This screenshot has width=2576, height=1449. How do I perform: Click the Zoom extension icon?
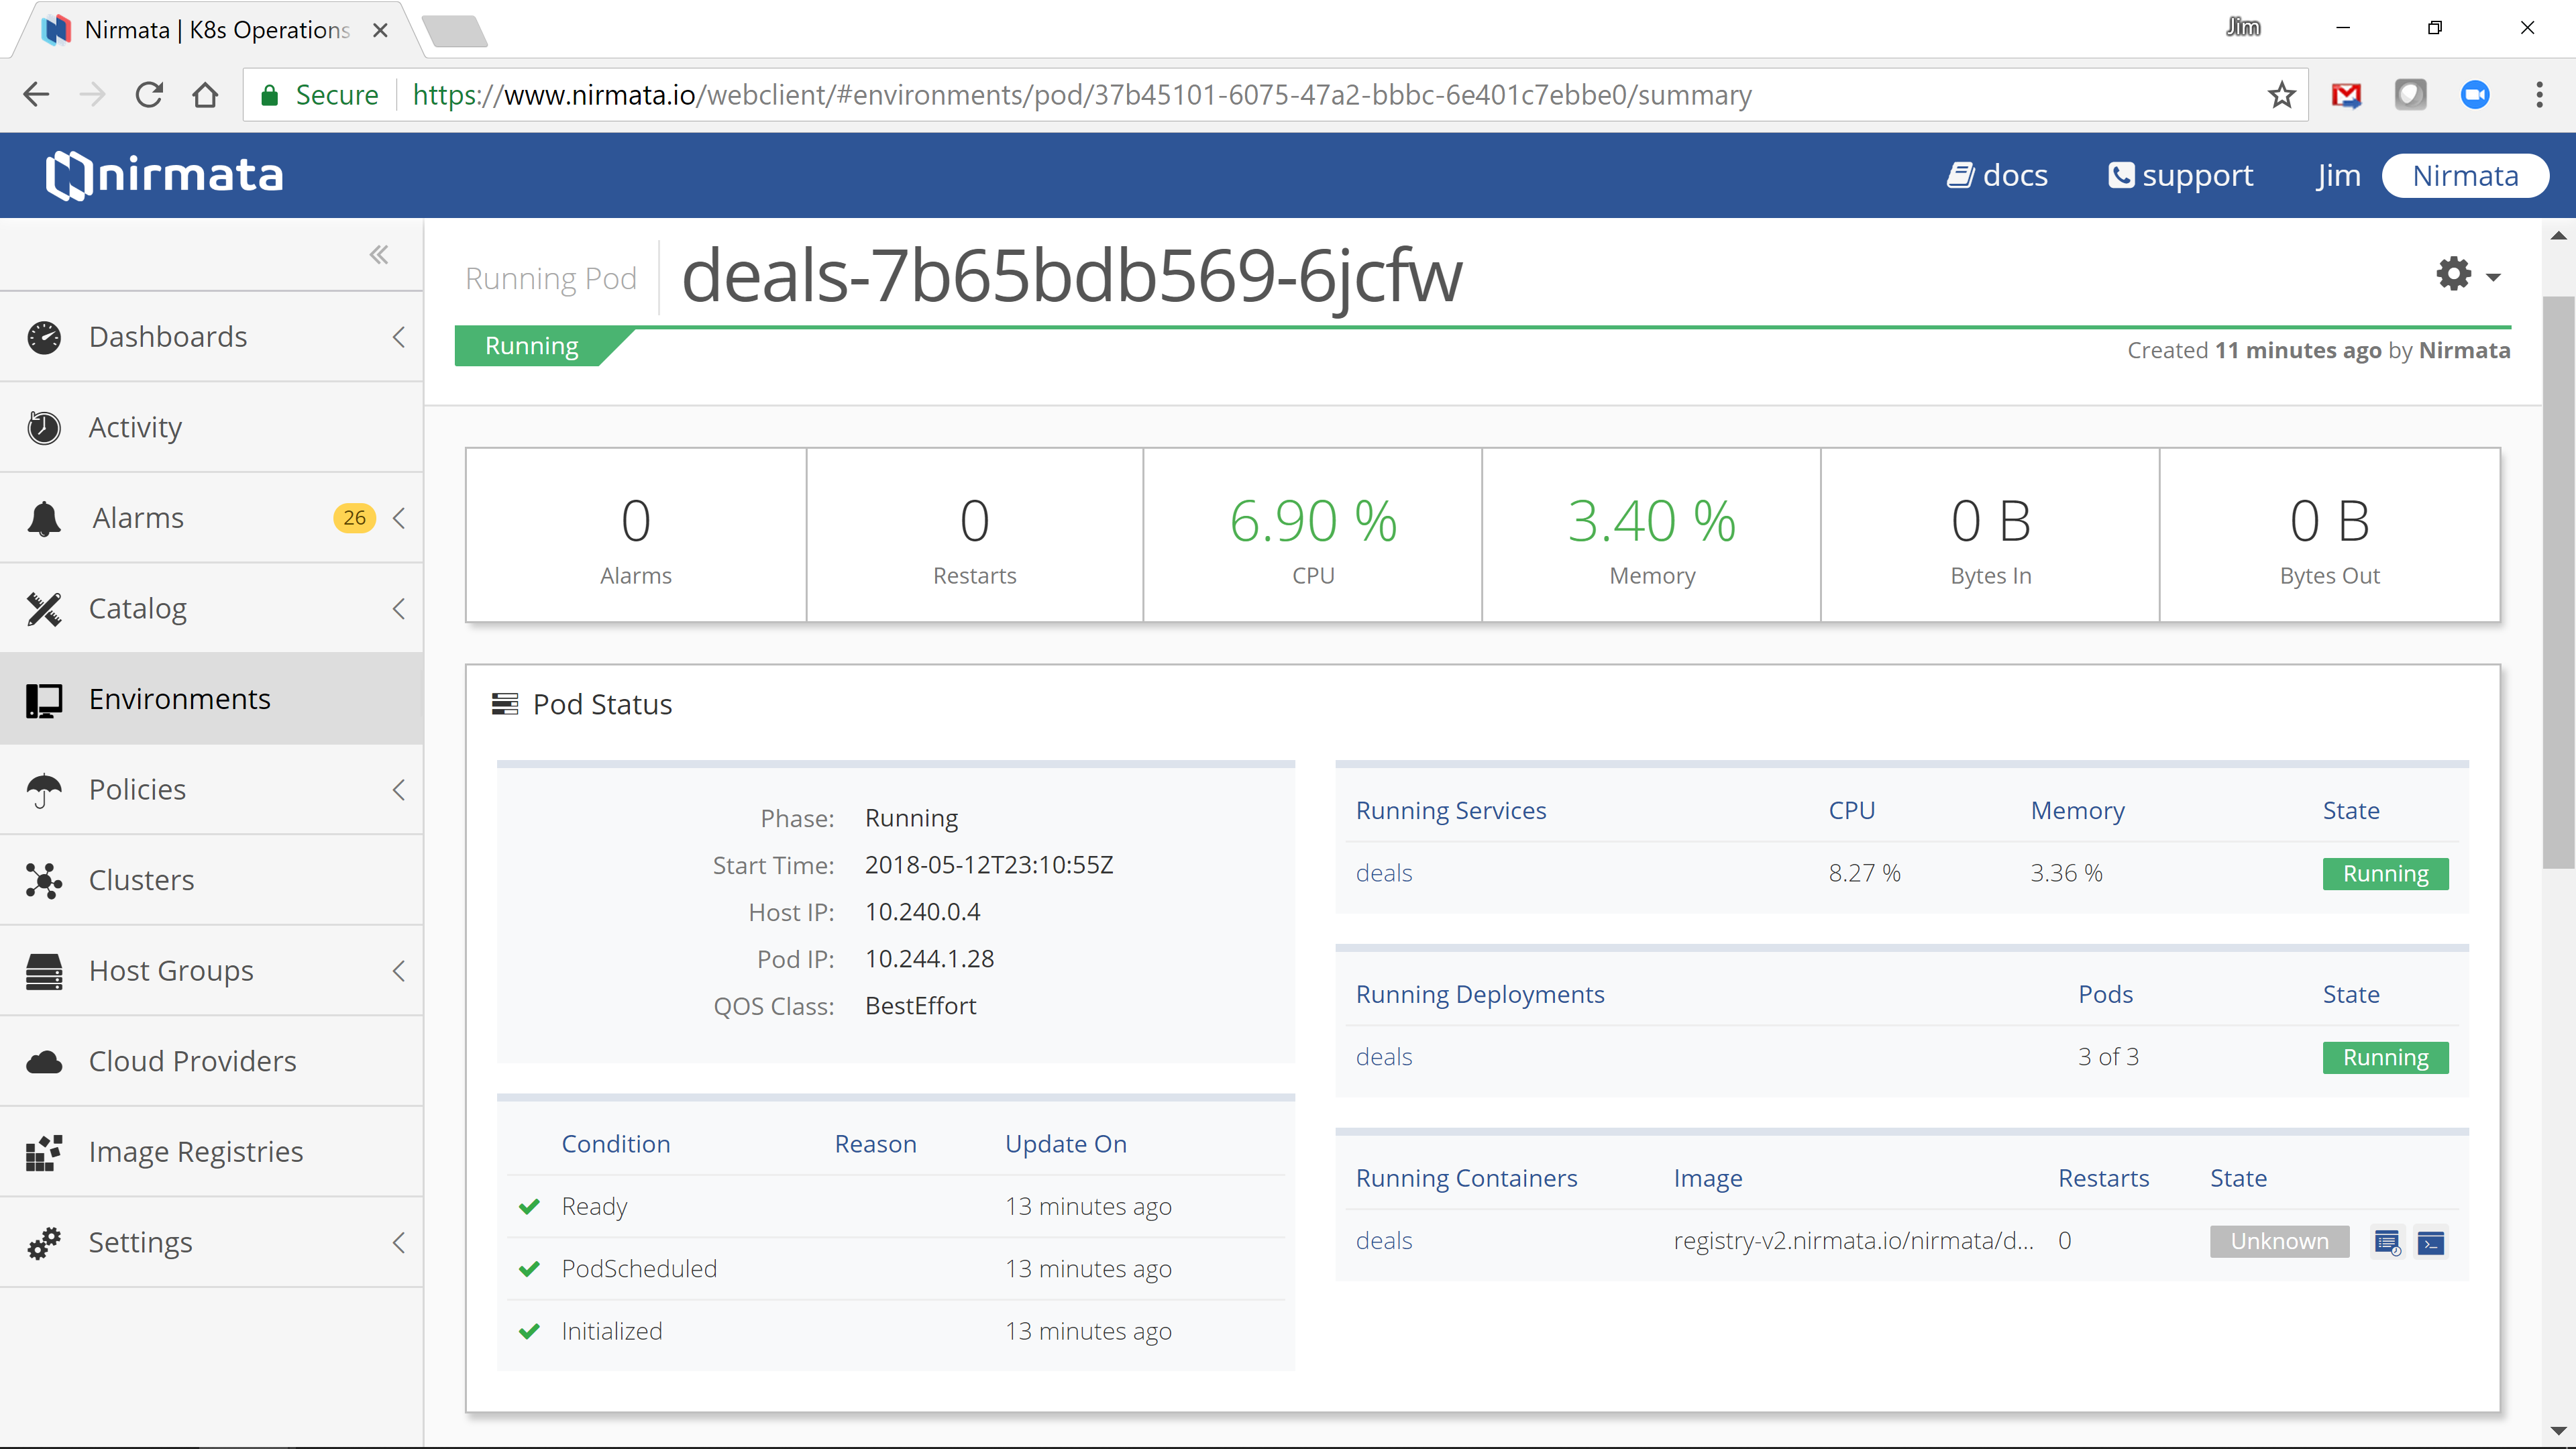[x=2475, y=95]
